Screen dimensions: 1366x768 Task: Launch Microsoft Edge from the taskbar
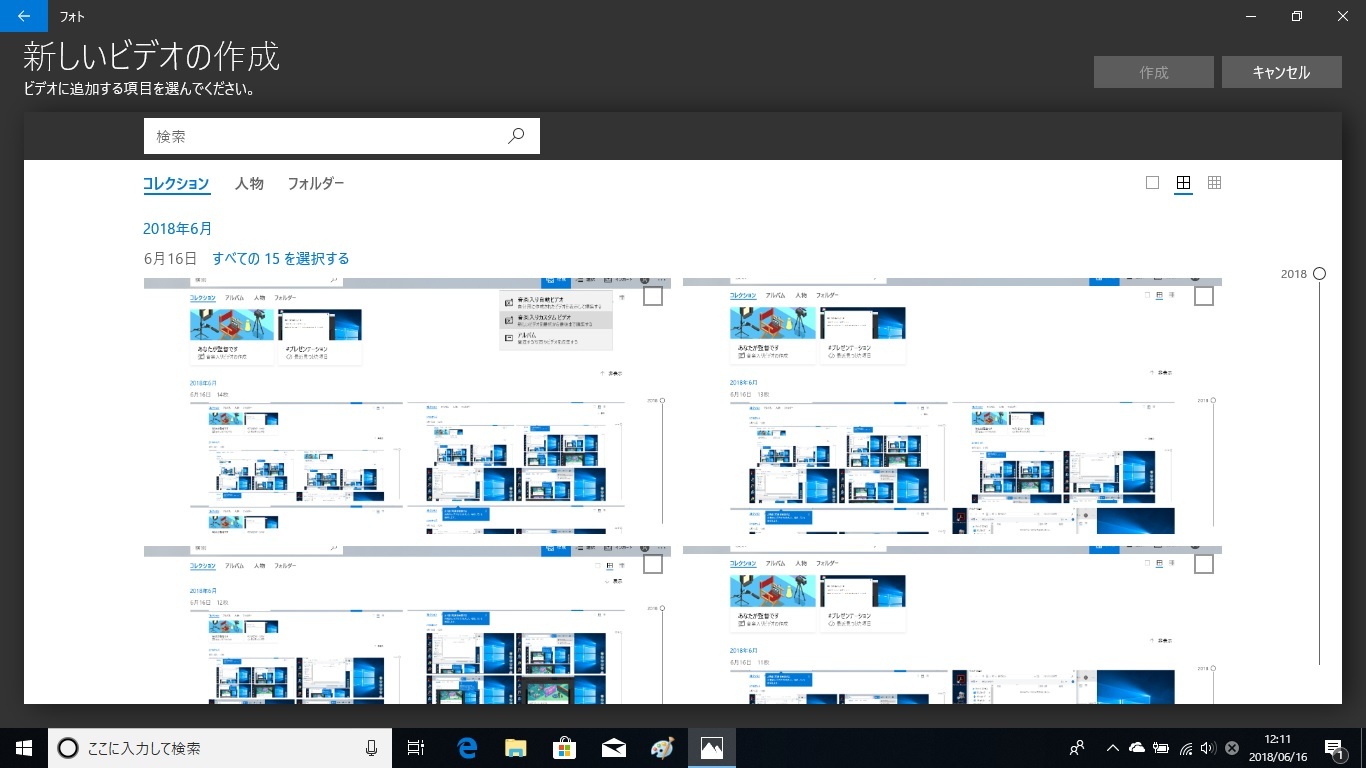466,748
